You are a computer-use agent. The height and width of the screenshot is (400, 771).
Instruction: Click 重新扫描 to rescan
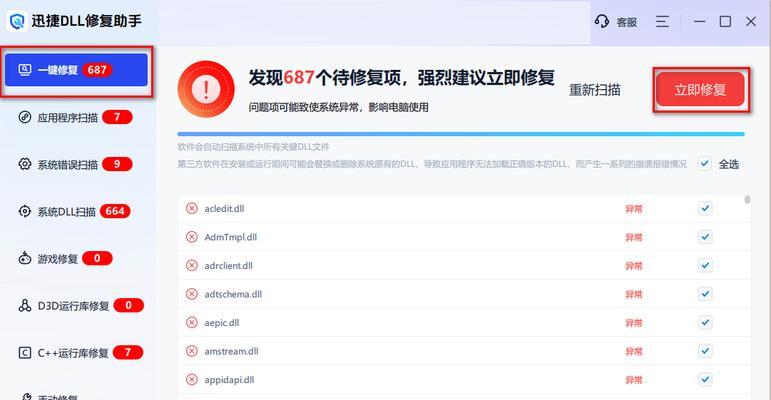point(594,90)
